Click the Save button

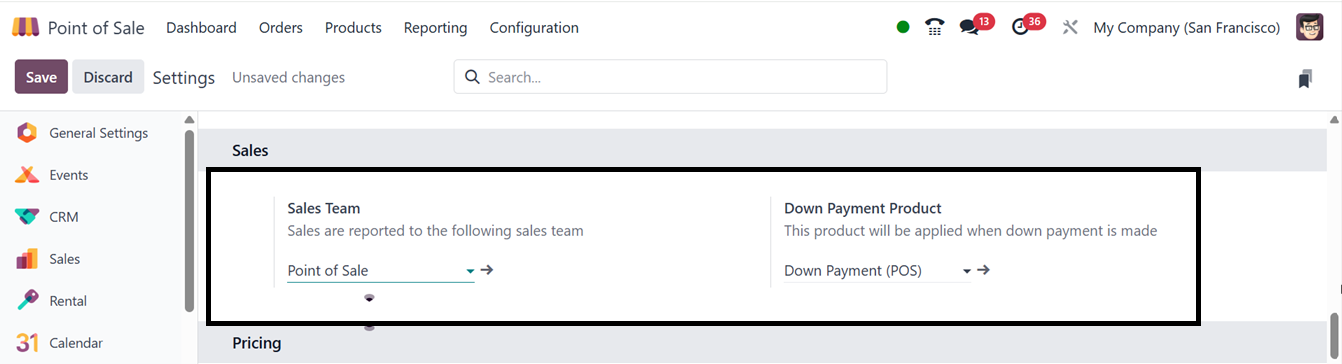click(x=41, y=77)
